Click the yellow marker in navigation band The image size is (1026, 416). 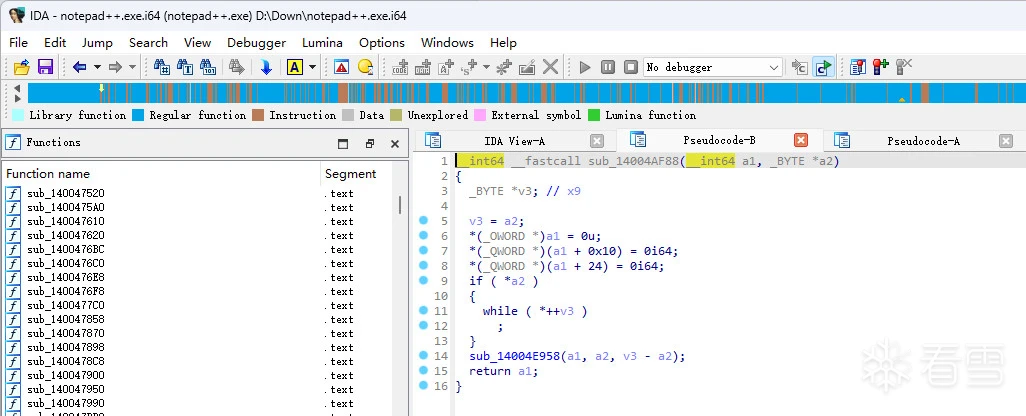101,88
